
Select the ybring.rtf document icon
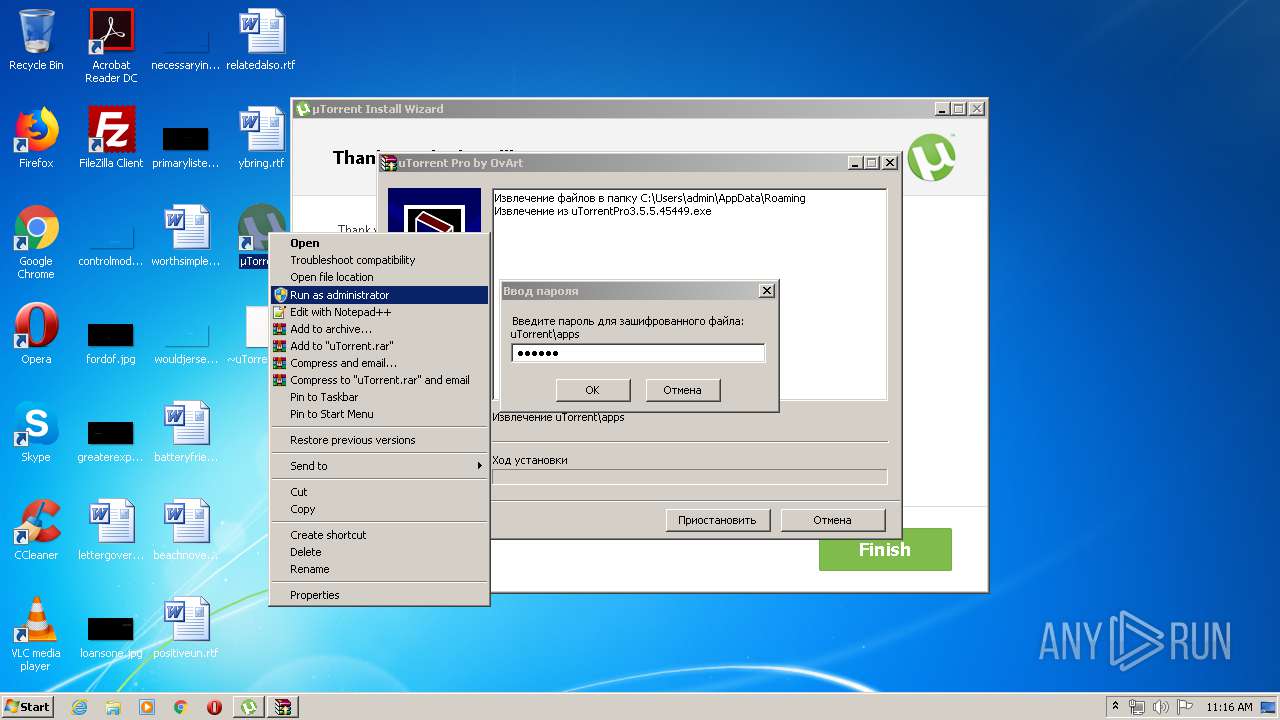[x=261, y=138]
